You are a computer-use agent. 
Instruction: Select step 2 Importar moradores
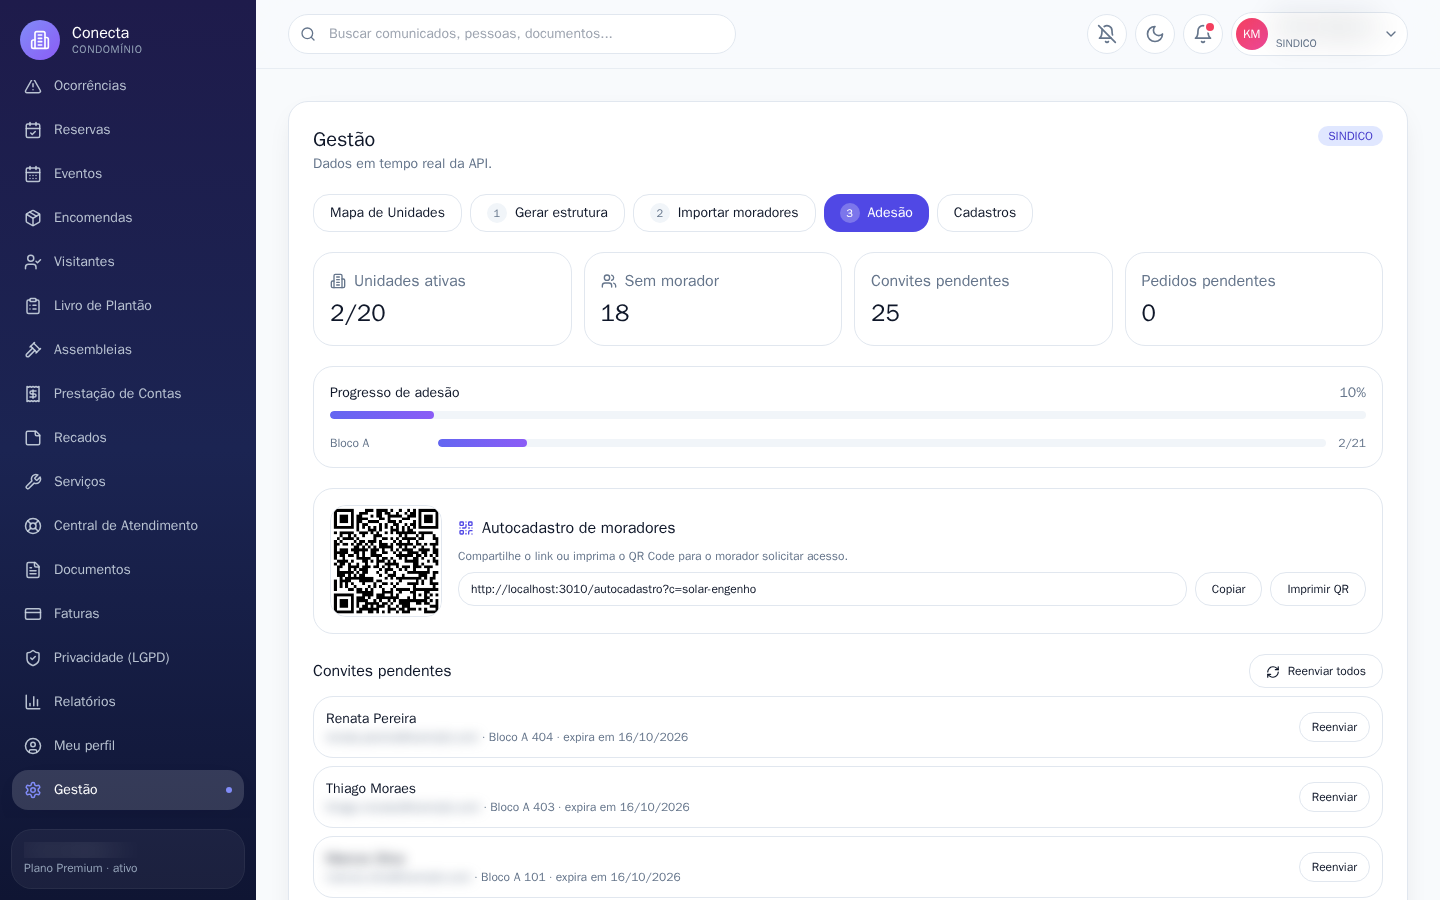724,213
